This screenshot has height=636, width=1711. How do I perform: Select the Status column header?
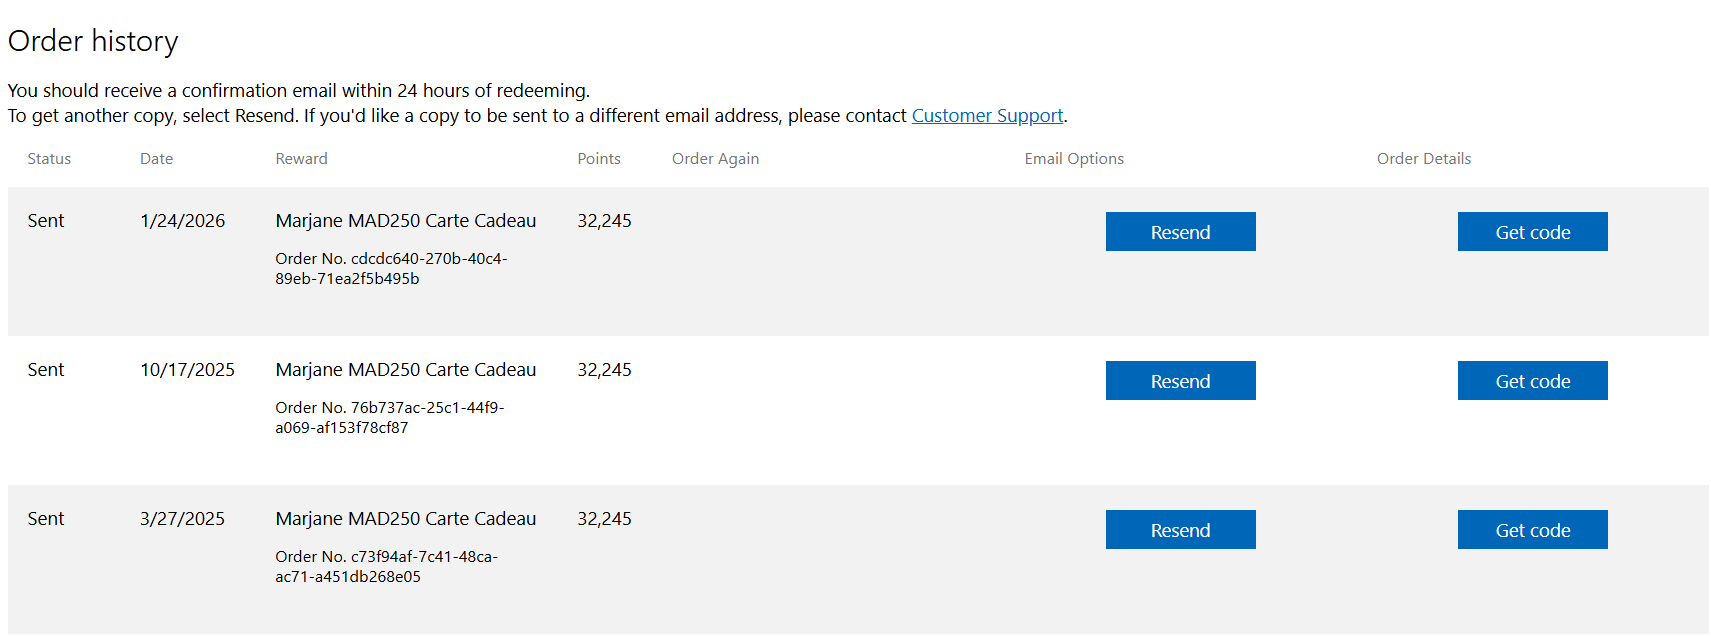48,158
